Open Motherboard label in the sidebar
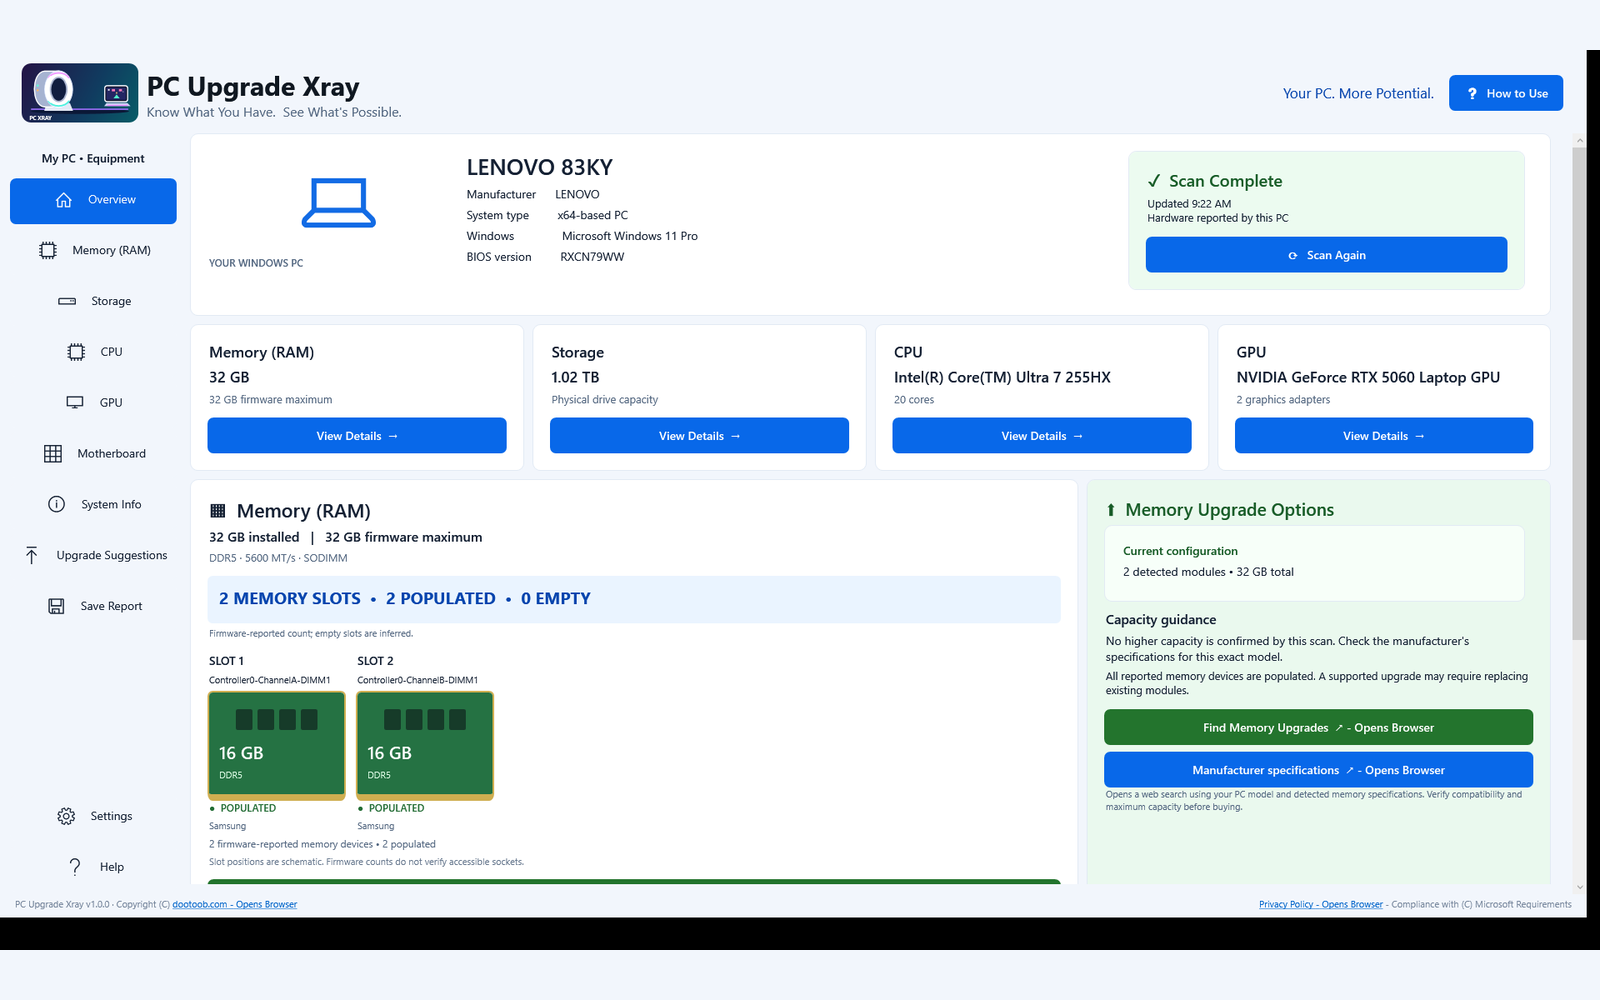This screenshot has height=1000, width=1600. coord(112,454)
